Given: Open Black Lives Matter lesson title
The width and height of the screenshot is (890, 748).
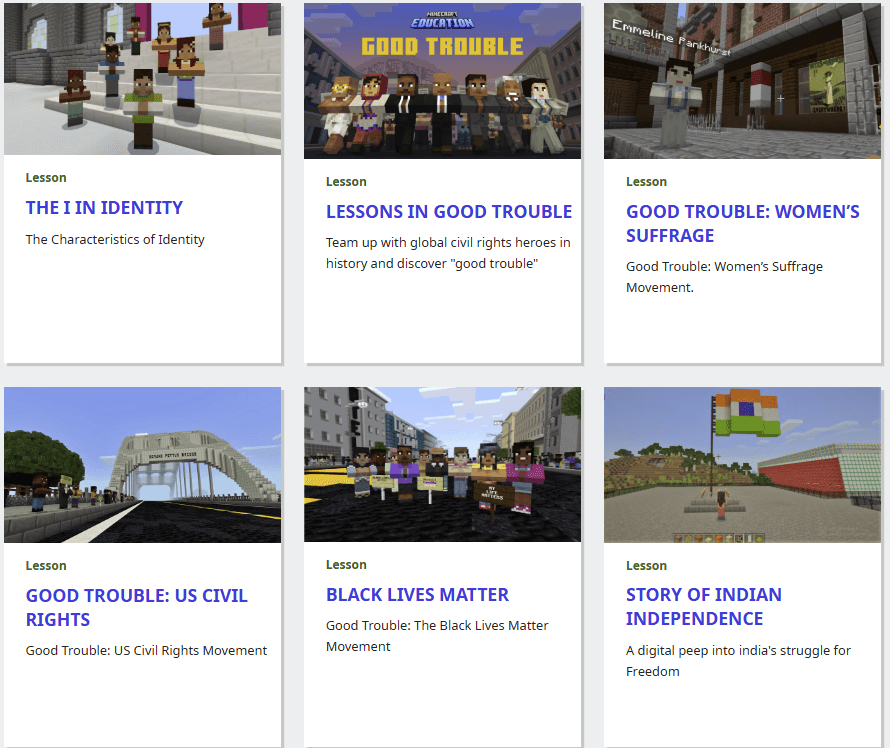Looking at the screenshot, I should point(417,595).
